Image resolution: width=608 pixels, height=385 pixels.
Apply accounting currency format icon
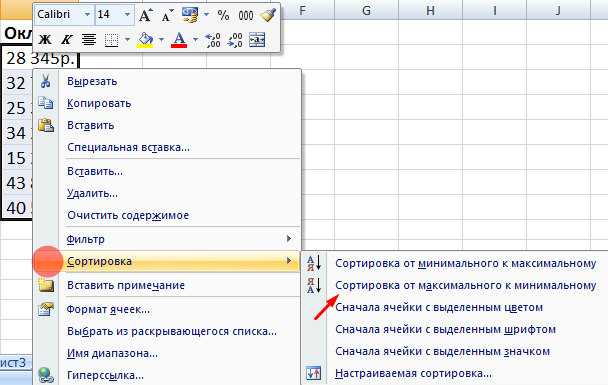190,15
